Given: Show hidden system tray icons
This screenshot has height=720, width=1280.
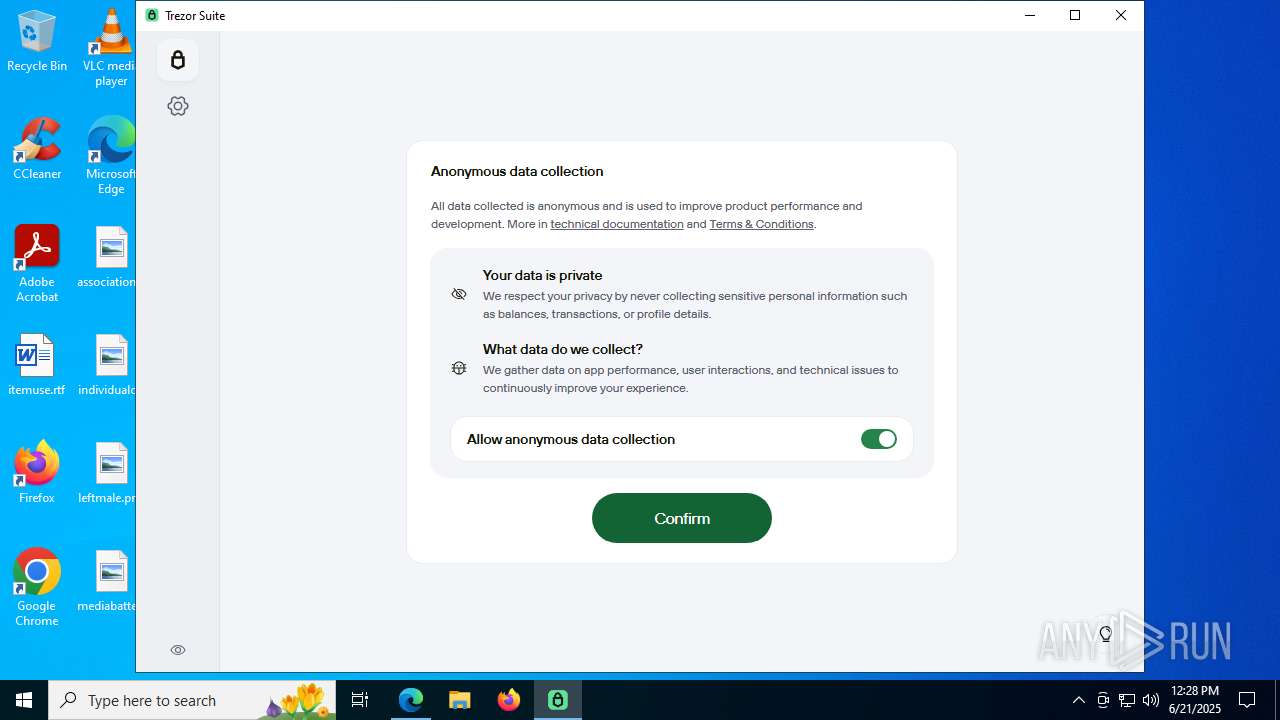Looking at the screenshot, I should [x=1078, y=700].
